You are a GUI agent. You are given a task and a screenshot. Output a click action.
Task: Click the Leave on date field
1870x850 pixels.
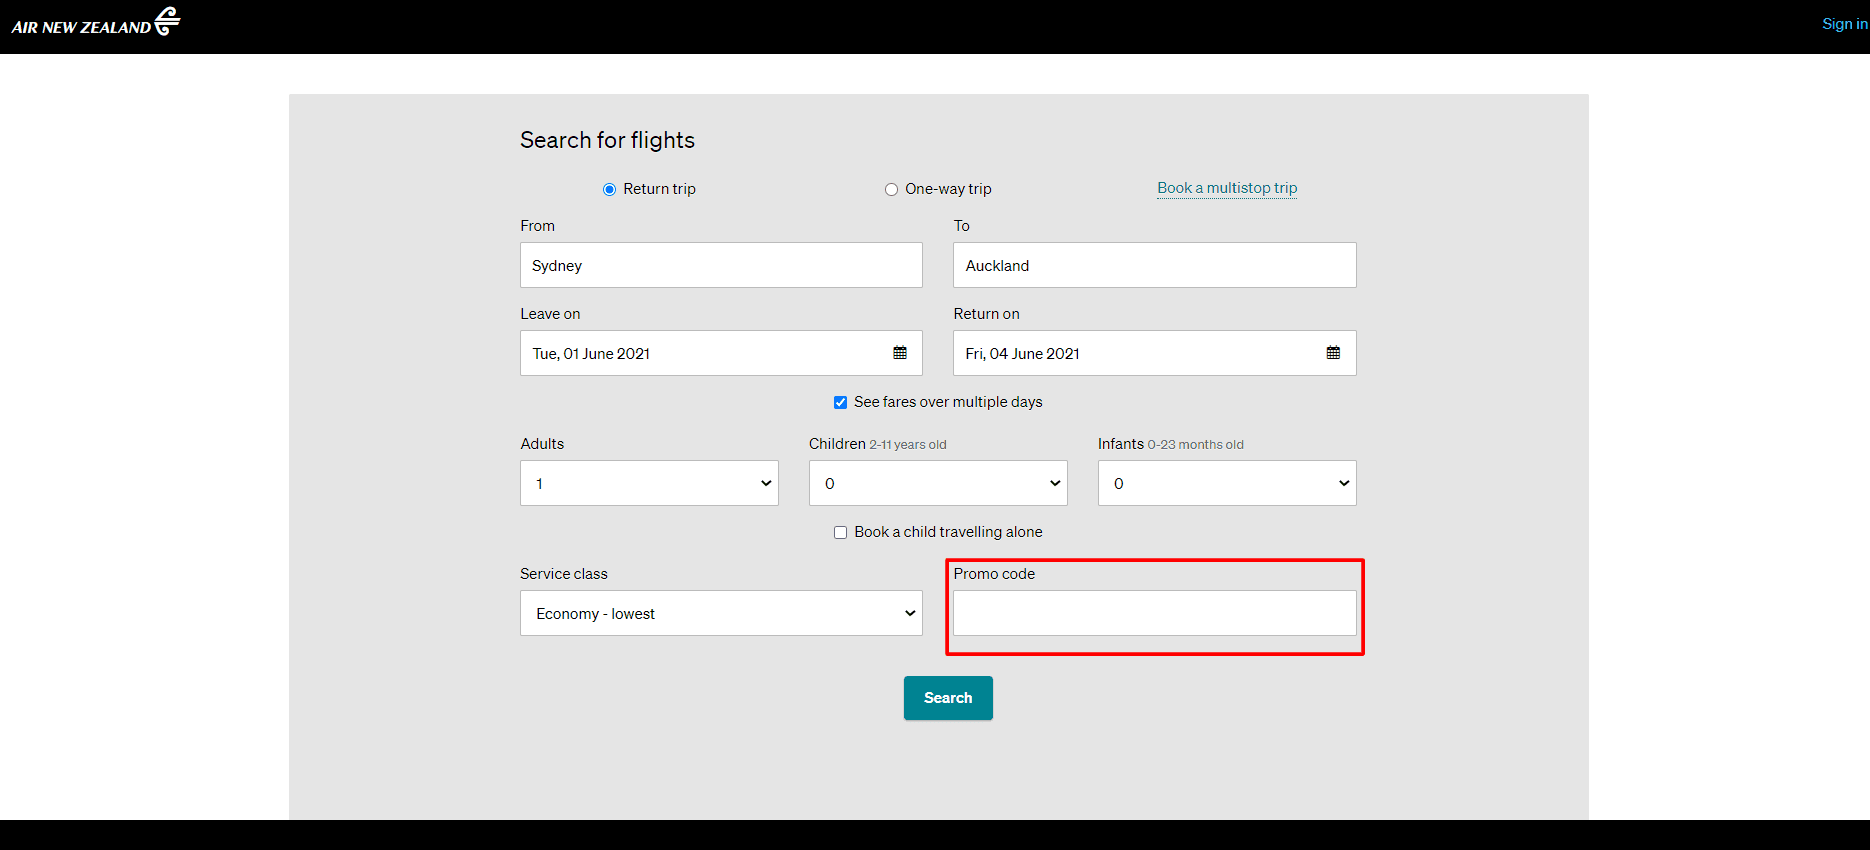click(700, 353)
